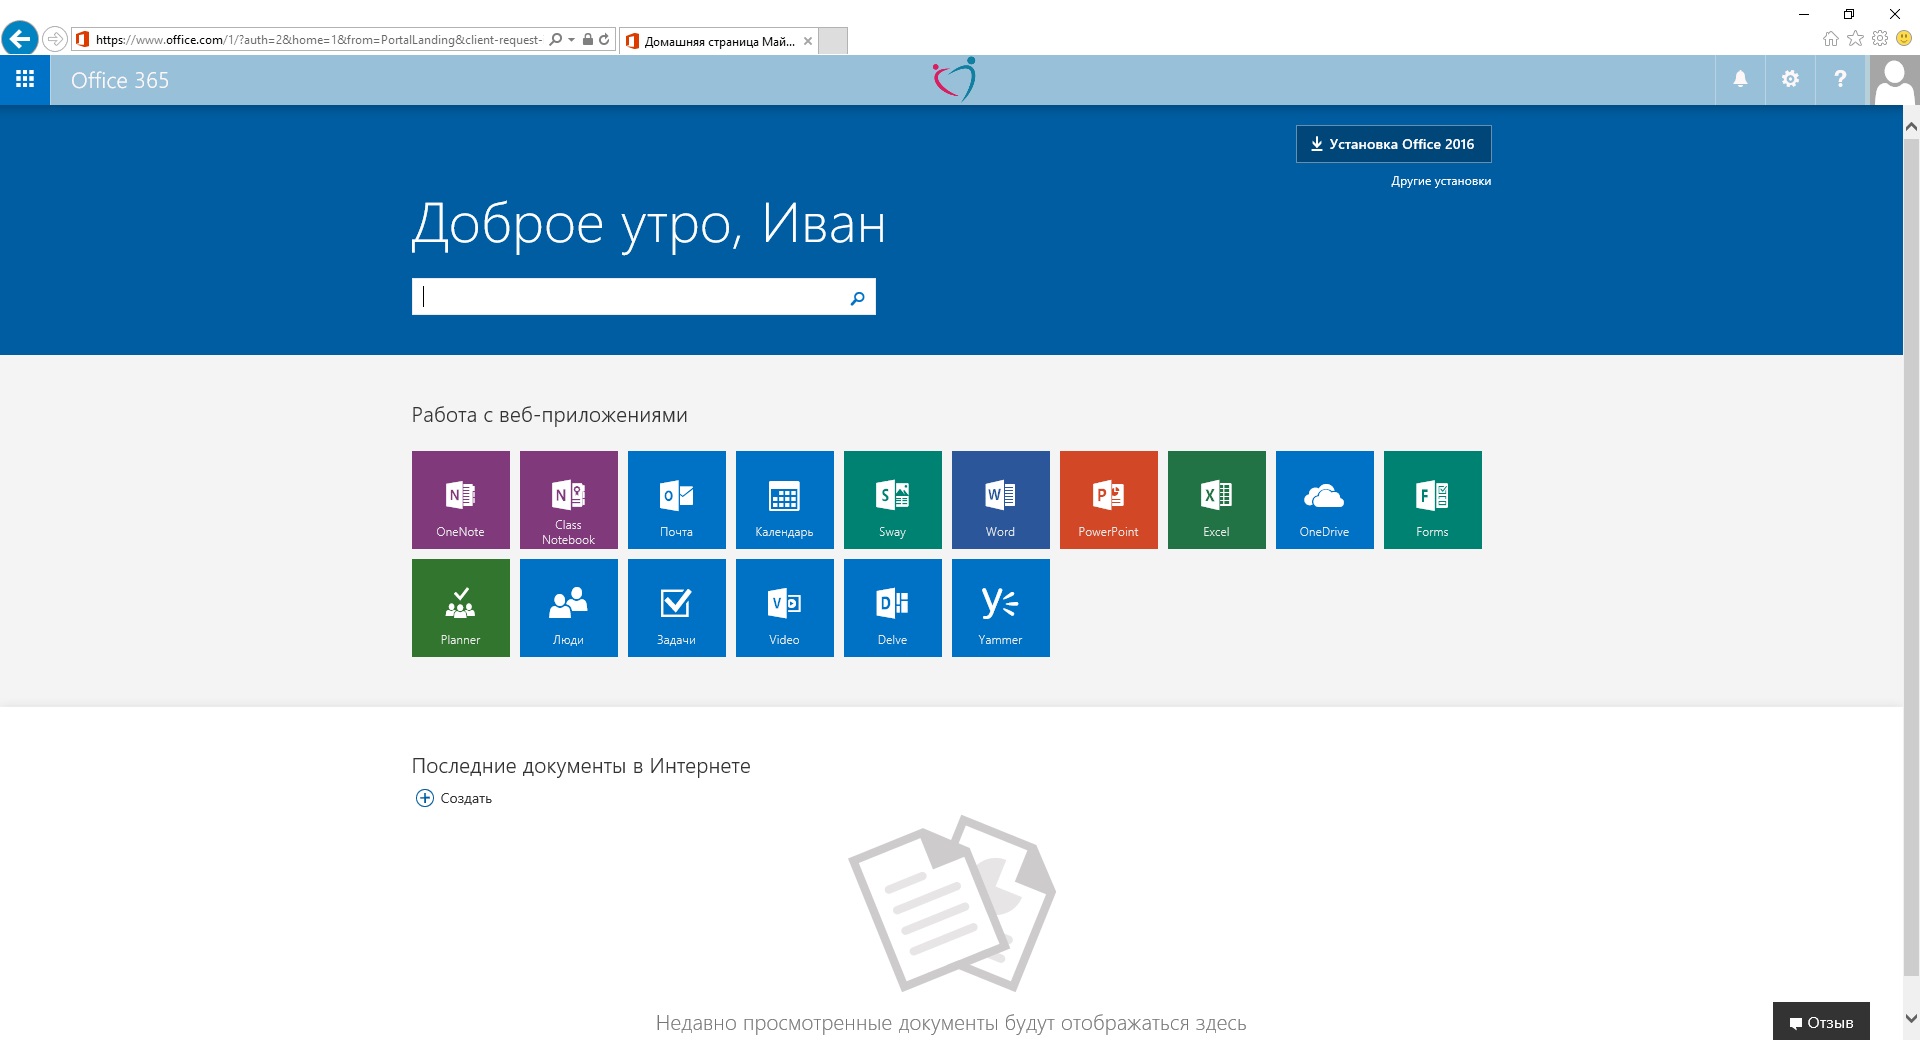This screenshot has width=1920, height=1040.
Task: Launch the Sway tile
Action: pyautogui.click(x=892, y=499)
